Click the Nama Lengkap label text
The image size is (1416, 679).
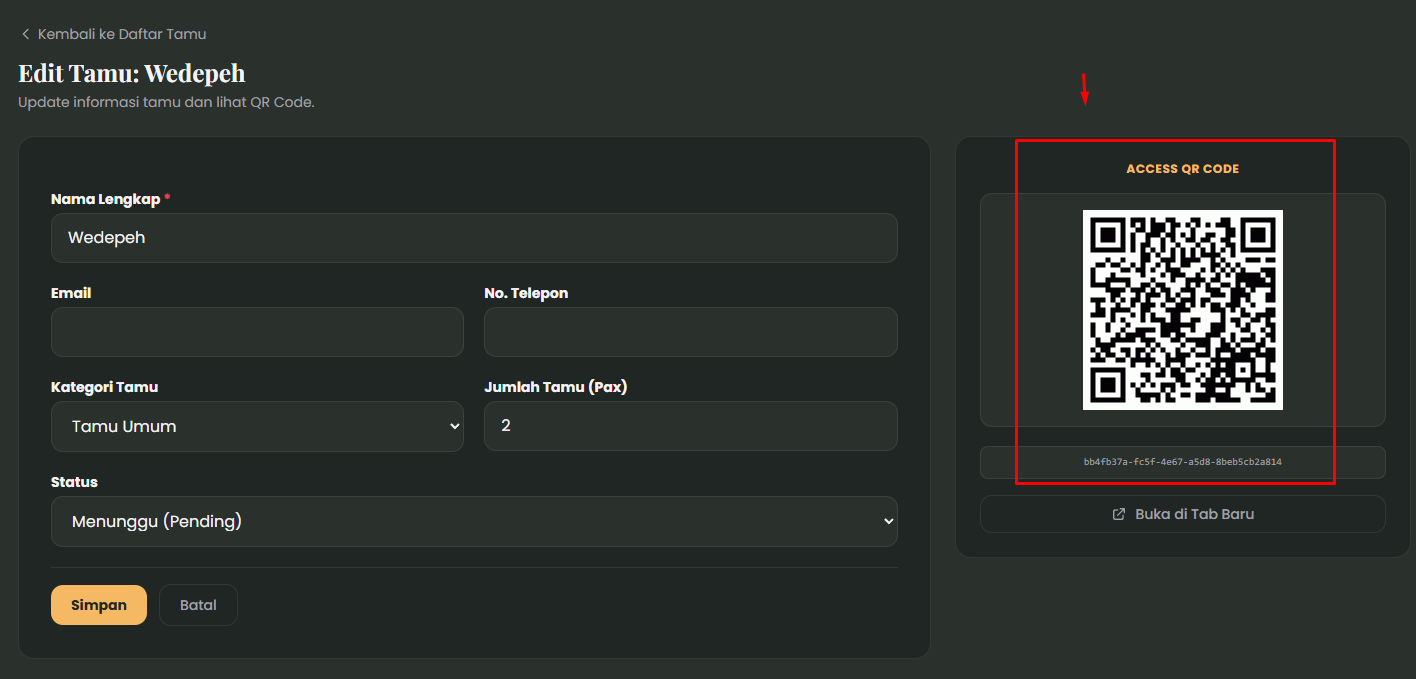pyautogui.click(x=105, y=199)
